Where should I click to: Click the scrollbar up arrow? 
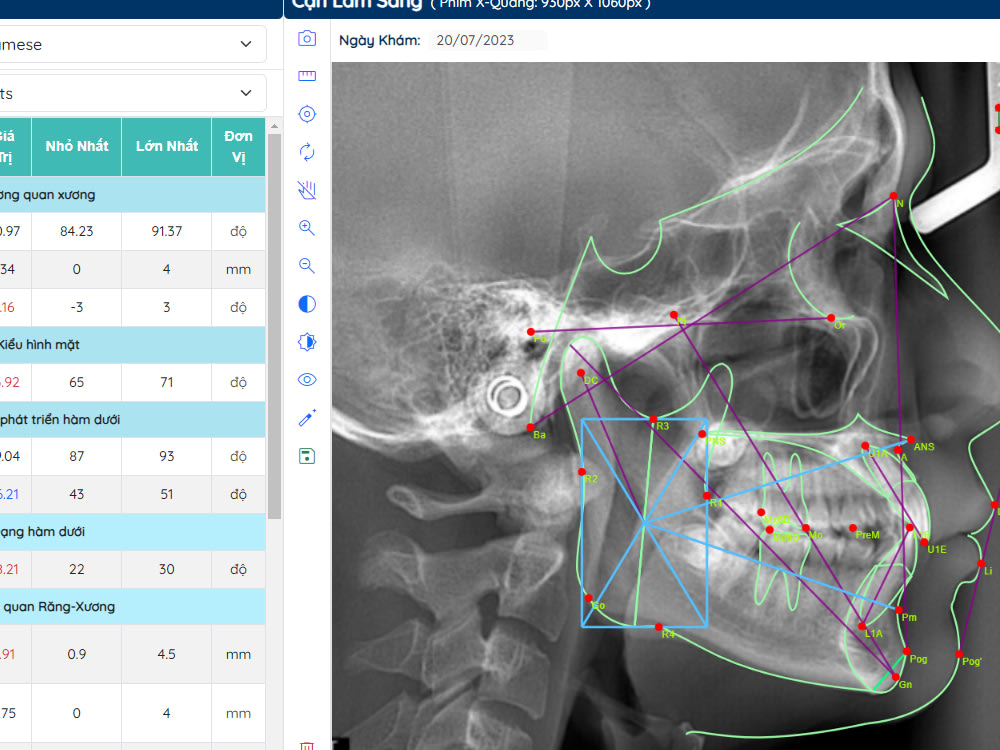pyautogui.click(x=274, y=126)
